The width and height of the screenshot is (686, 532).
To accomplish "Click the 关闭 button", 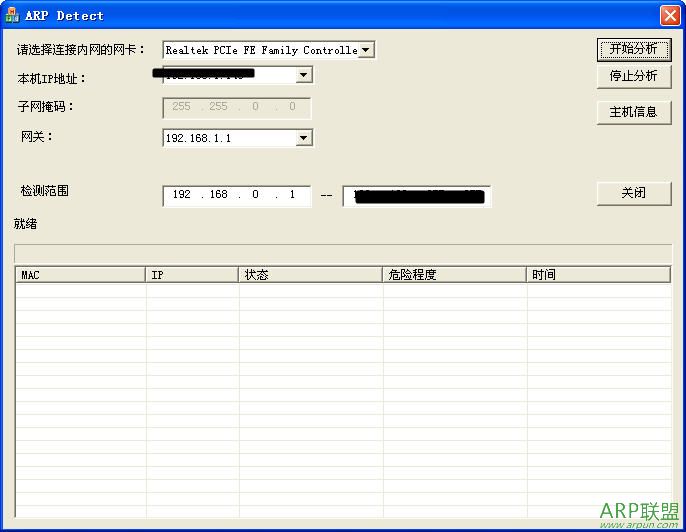I will click(633, 193).
